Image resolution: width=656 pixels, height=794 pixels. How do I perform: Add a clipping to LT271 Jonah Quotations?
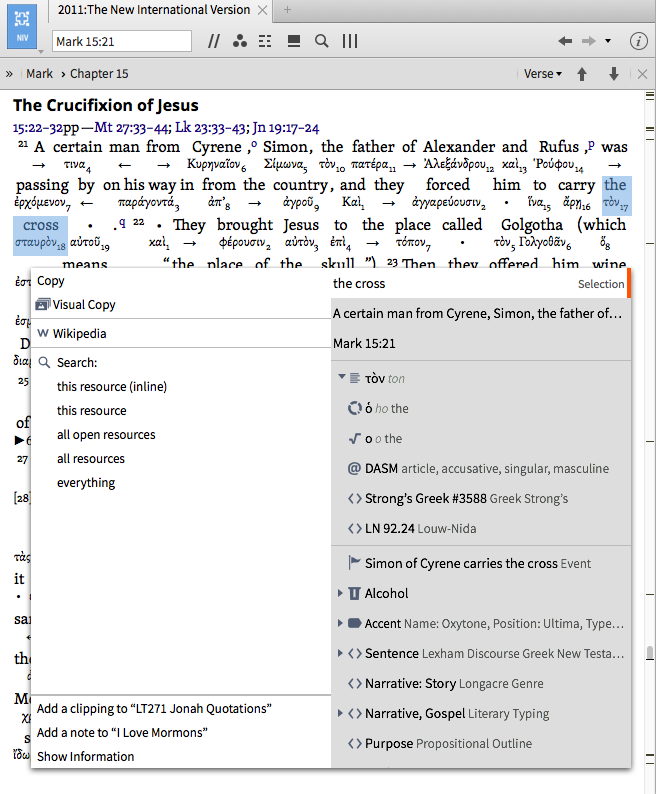click(155, 708)
